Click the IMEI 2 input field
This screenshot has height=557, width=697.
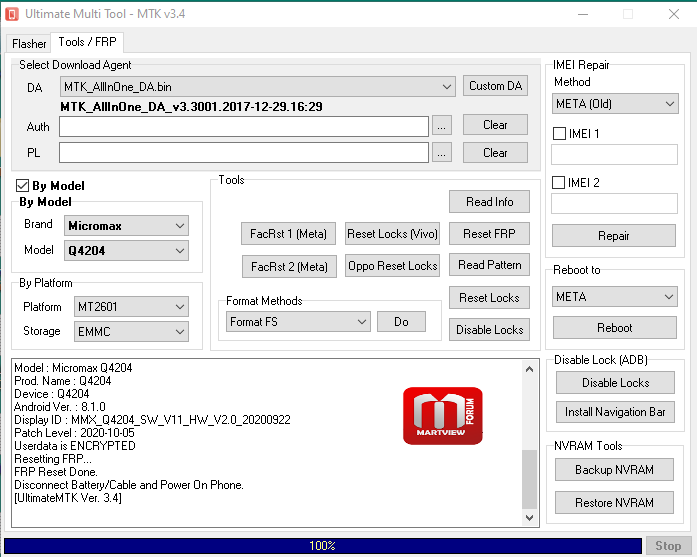point(614,203)
